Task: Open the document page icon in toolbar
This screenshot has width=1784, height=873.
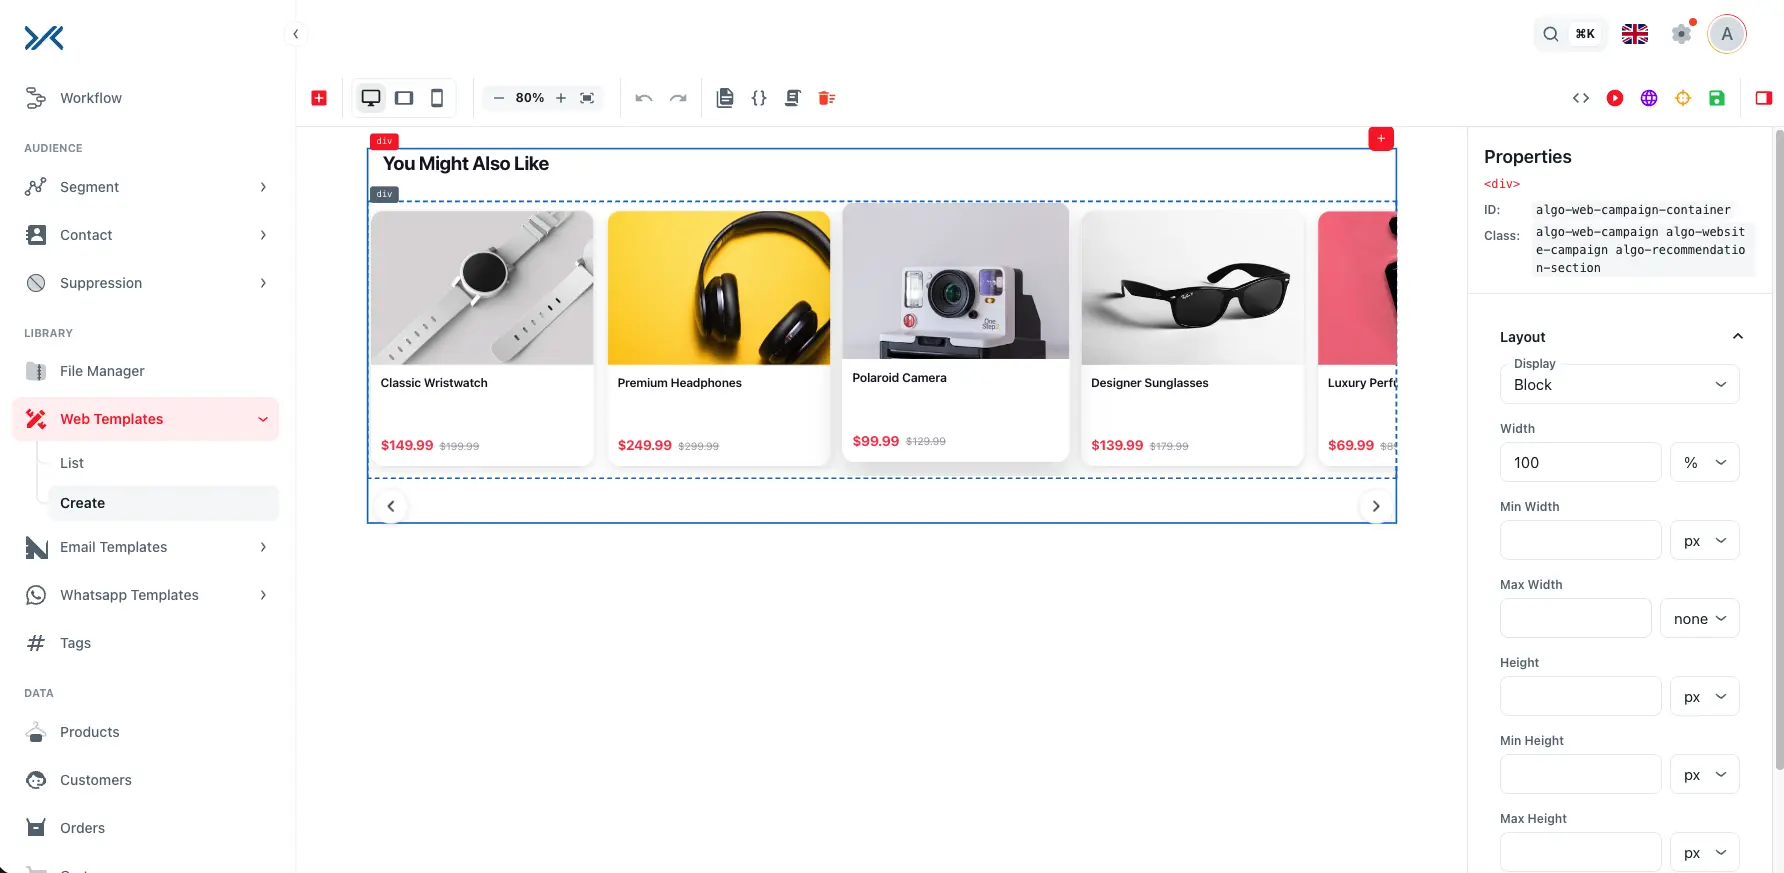Action: click(726, 98)
